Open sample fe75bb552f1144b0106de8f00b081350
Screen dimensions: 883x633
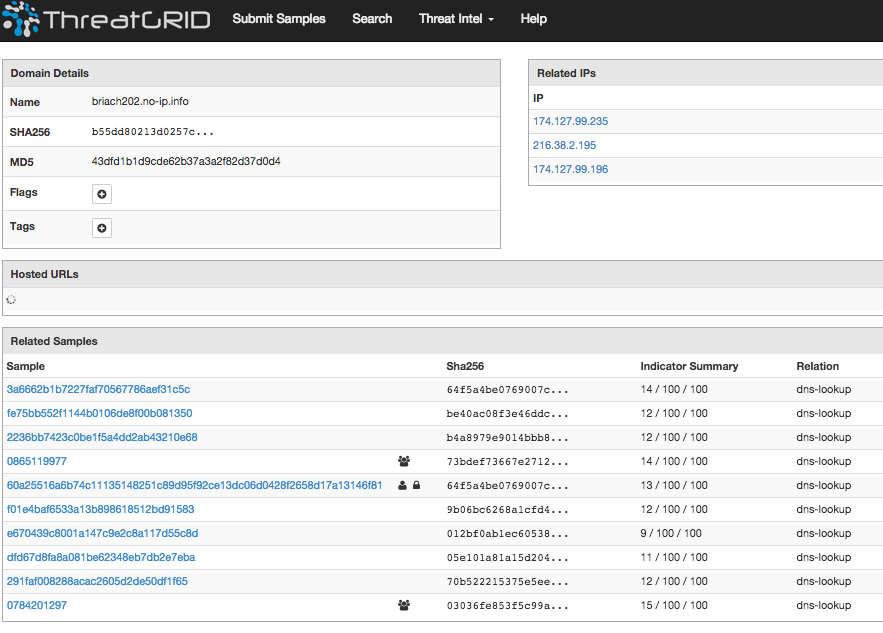tap(99, 413)
